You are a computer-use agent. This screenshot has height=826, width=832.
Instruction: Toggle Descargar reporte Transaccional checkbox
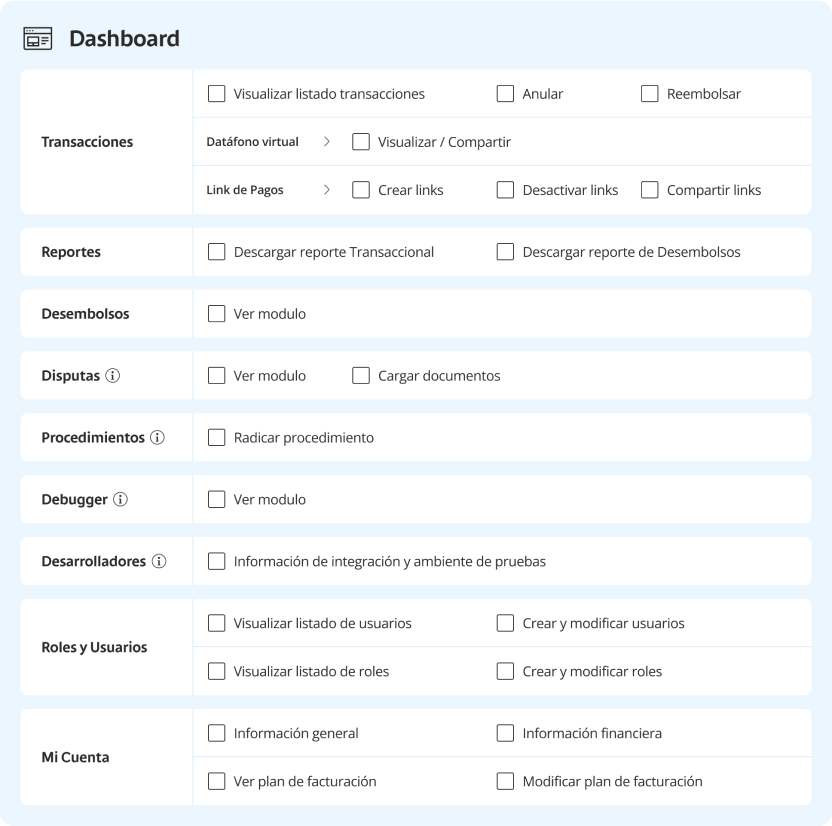point(216,252)
